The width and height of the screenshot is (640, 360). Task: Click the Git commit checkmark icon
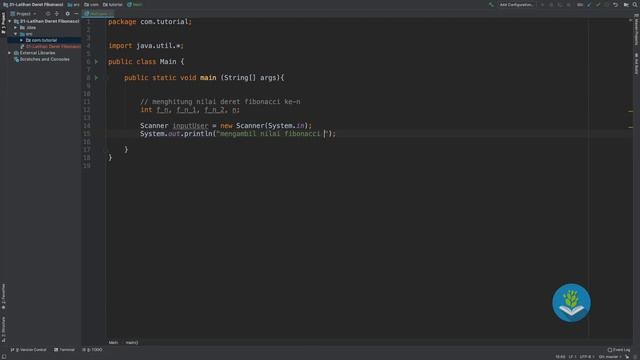click(598, 5)
